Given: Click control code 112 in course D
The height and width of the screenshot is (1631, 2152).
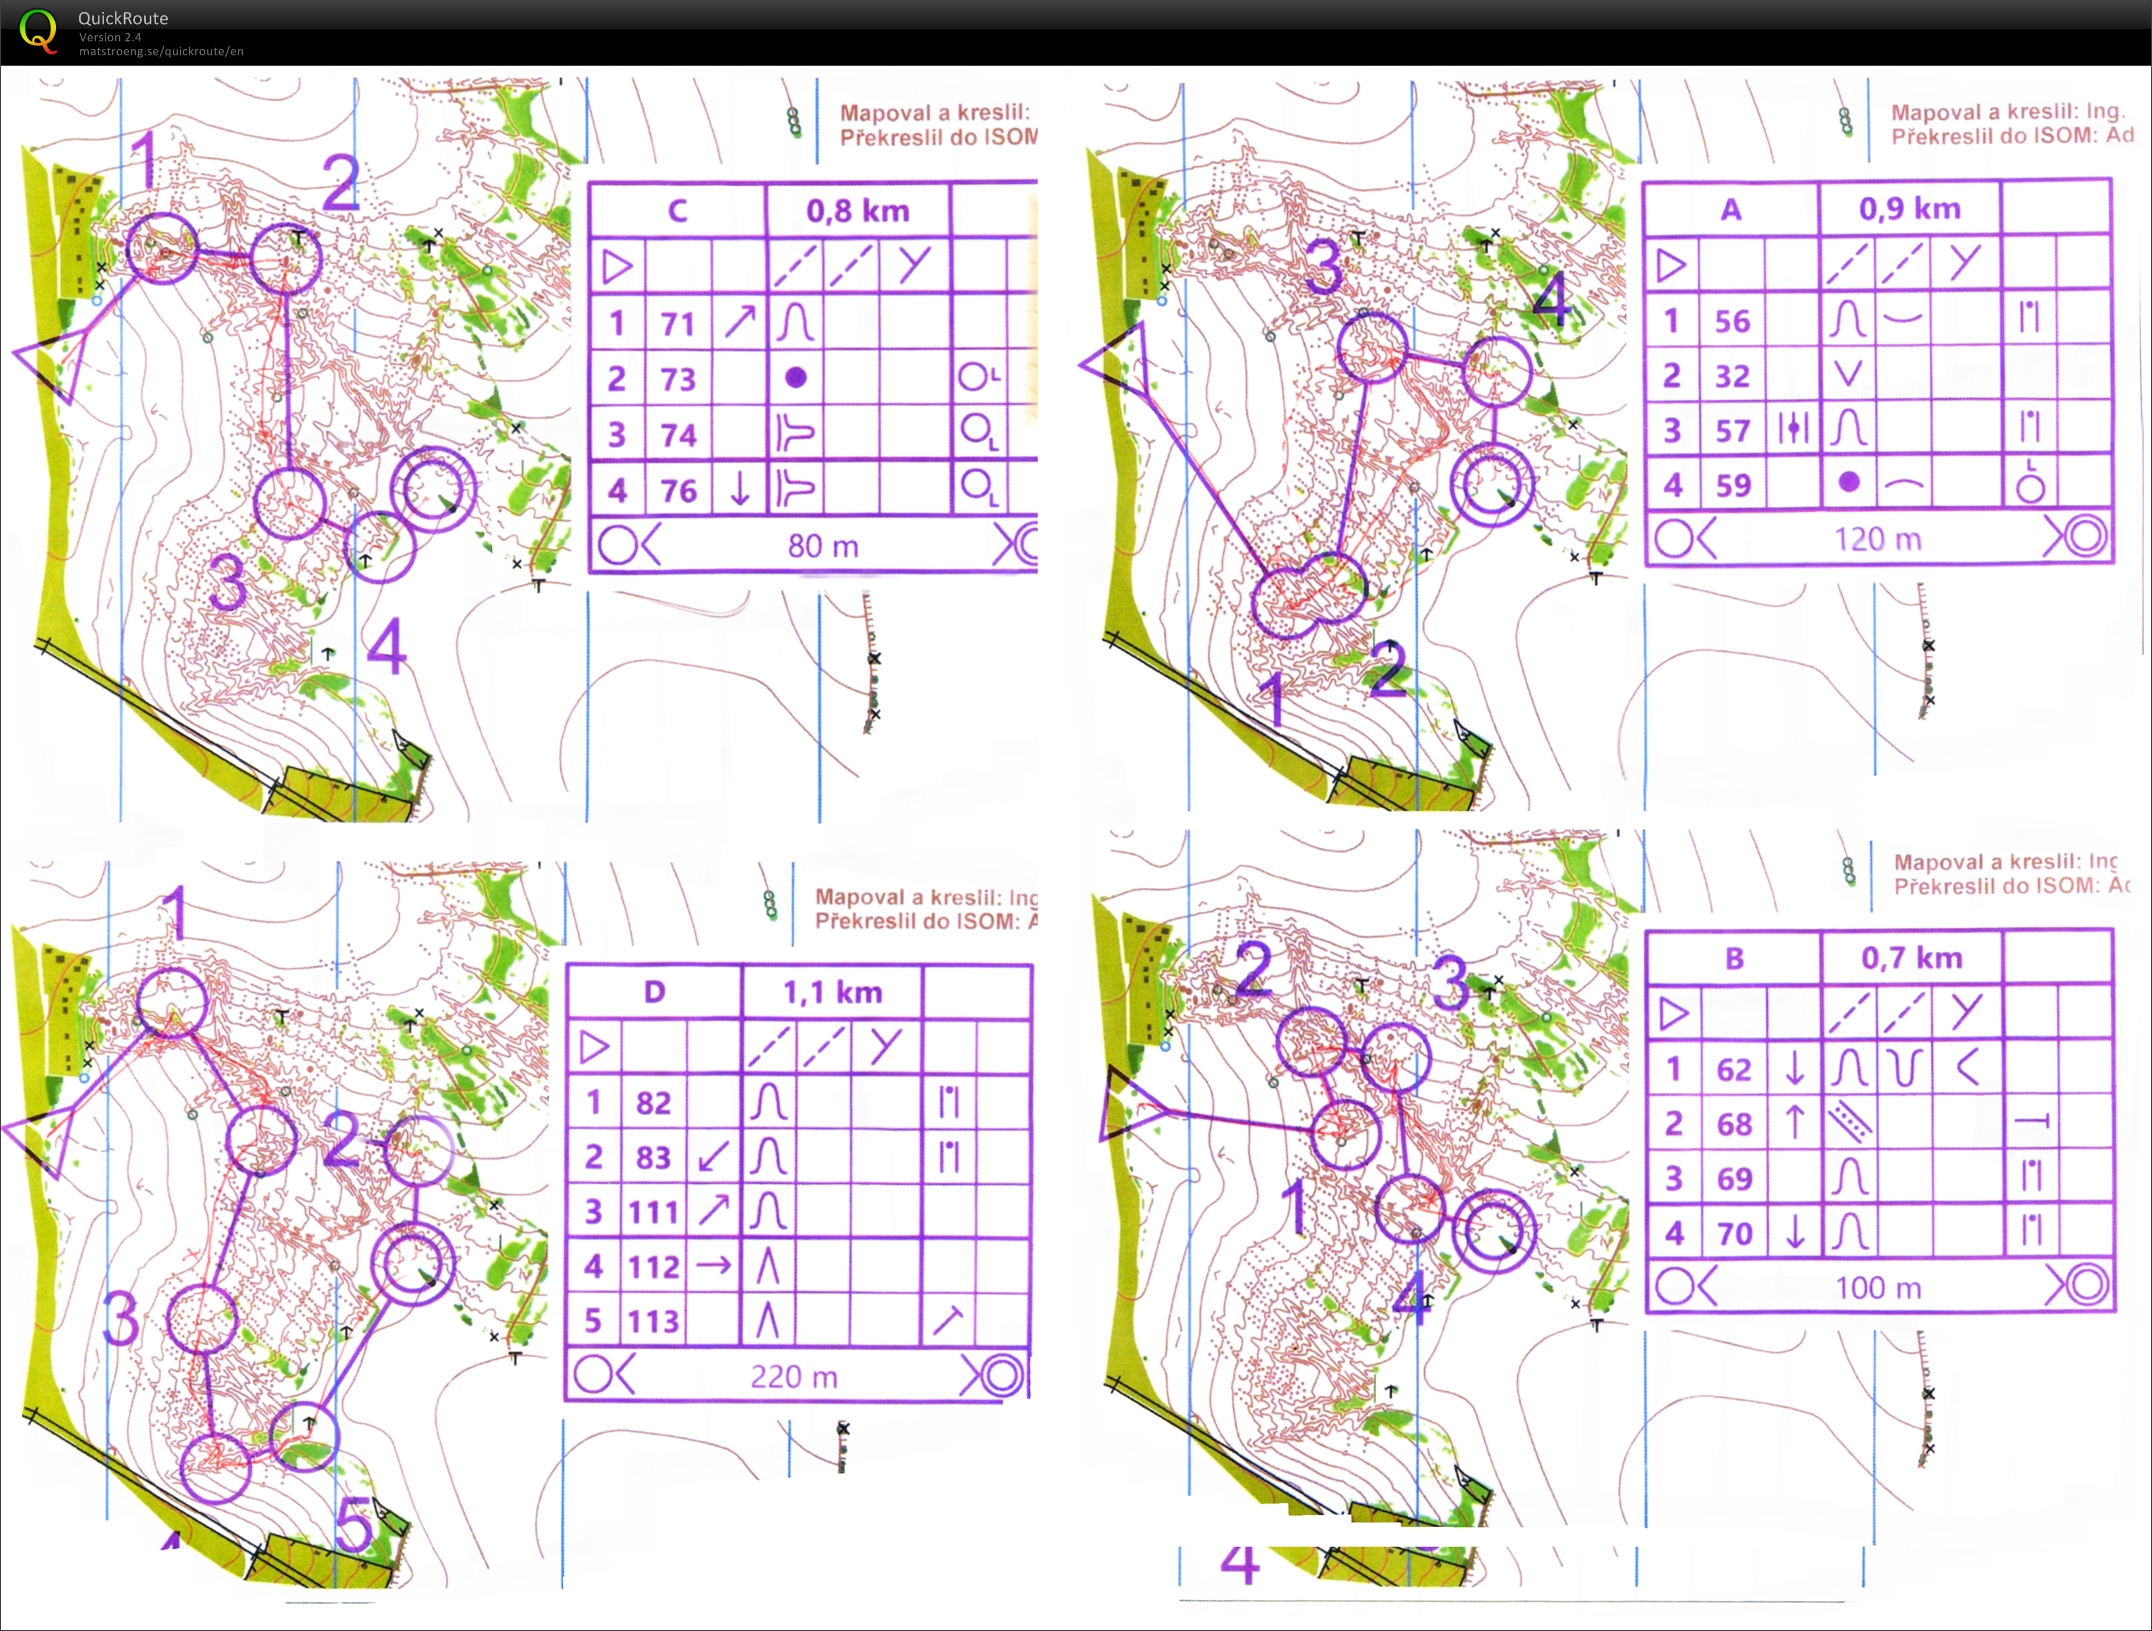Looking at the screenshot, I should pyautogui.click(x=654, y=1267).
